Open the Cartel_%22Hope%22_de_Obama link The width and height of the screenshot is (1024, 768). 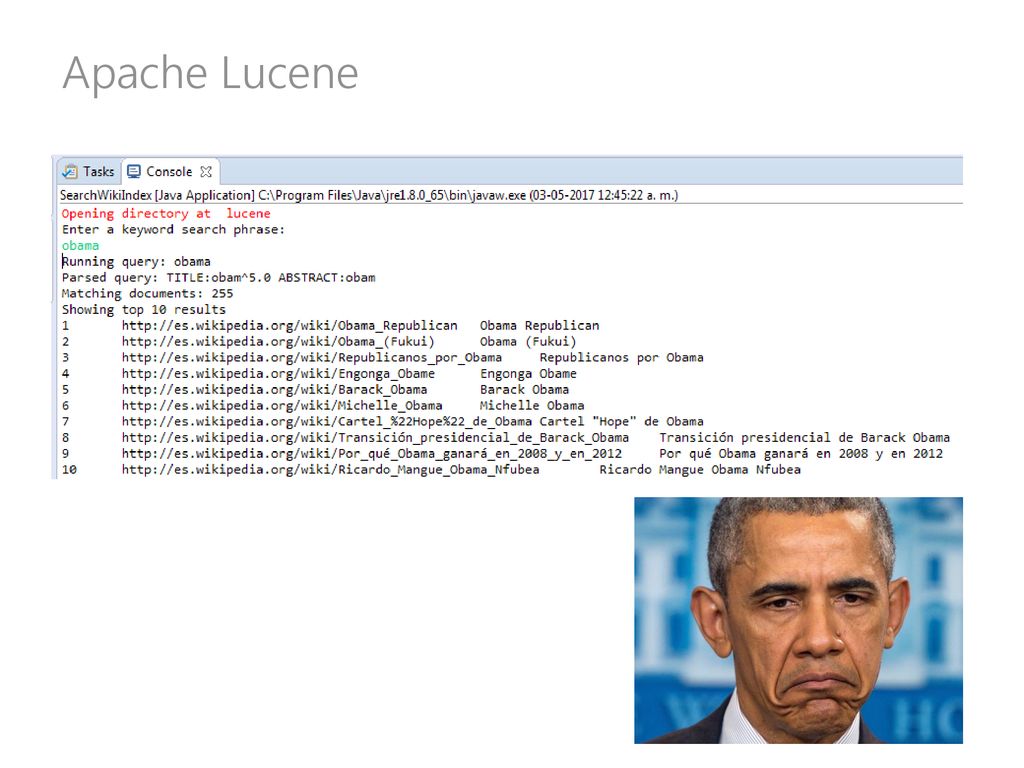pos(327,422)
